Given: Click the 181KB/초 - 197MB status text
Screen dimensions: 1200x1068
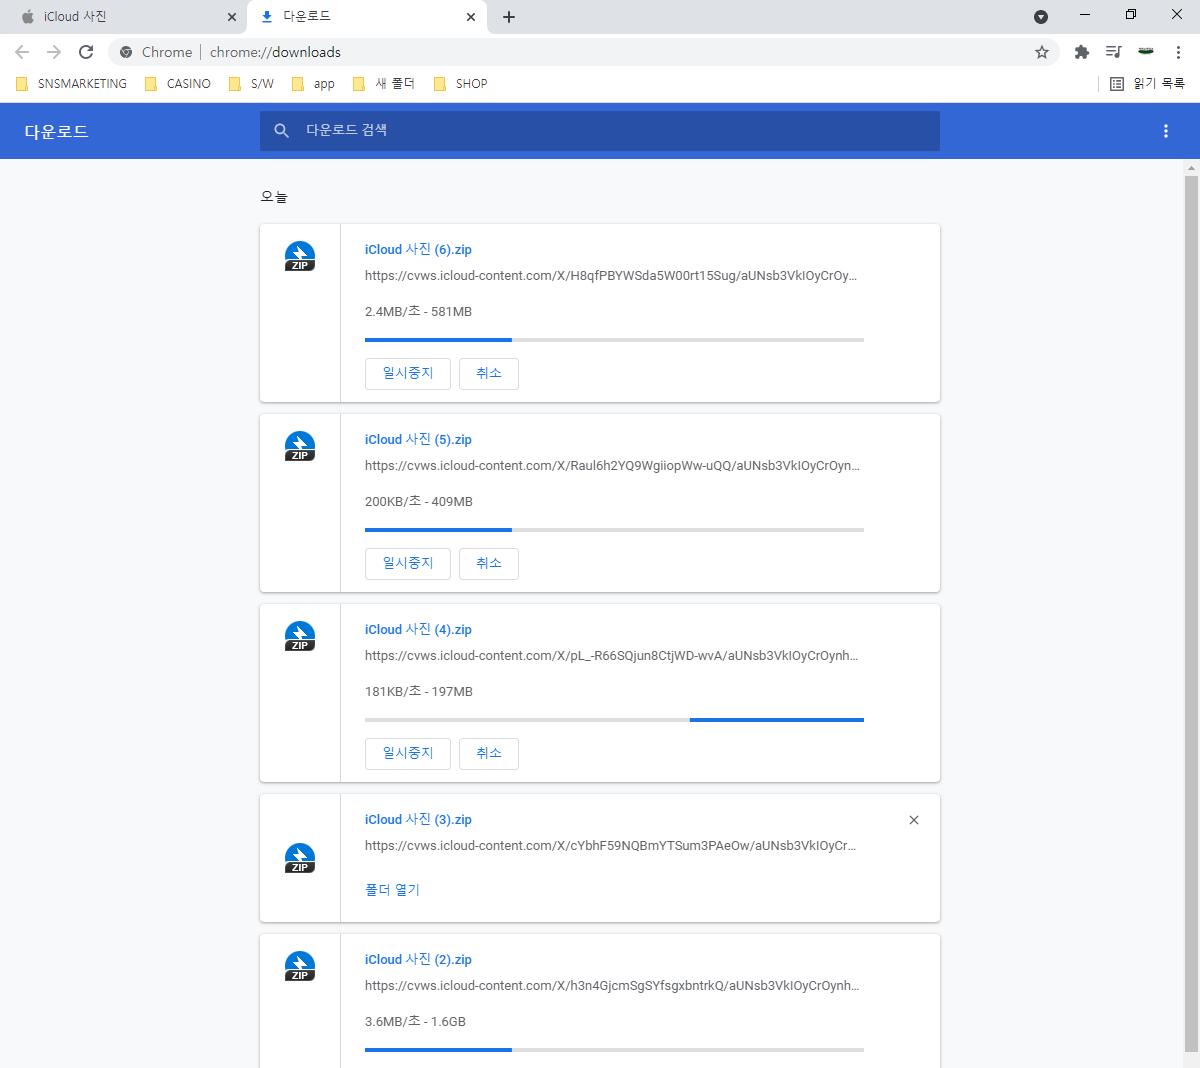Looking at the screenshot, I should tap(419, 692).
